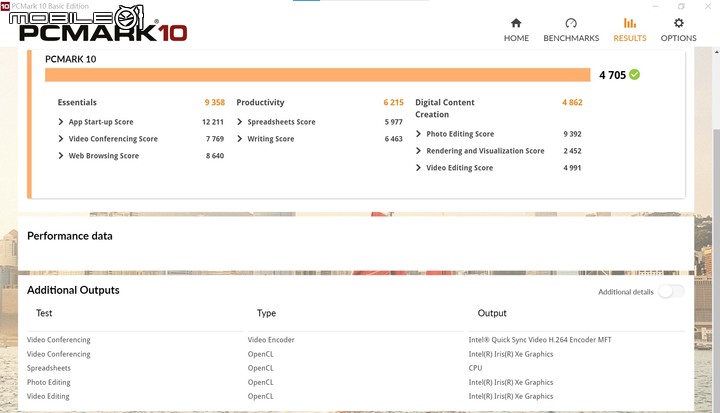The image size is (720, 413).
Task: Open the Benchmarks gauge icon
Action: [571, 23]
